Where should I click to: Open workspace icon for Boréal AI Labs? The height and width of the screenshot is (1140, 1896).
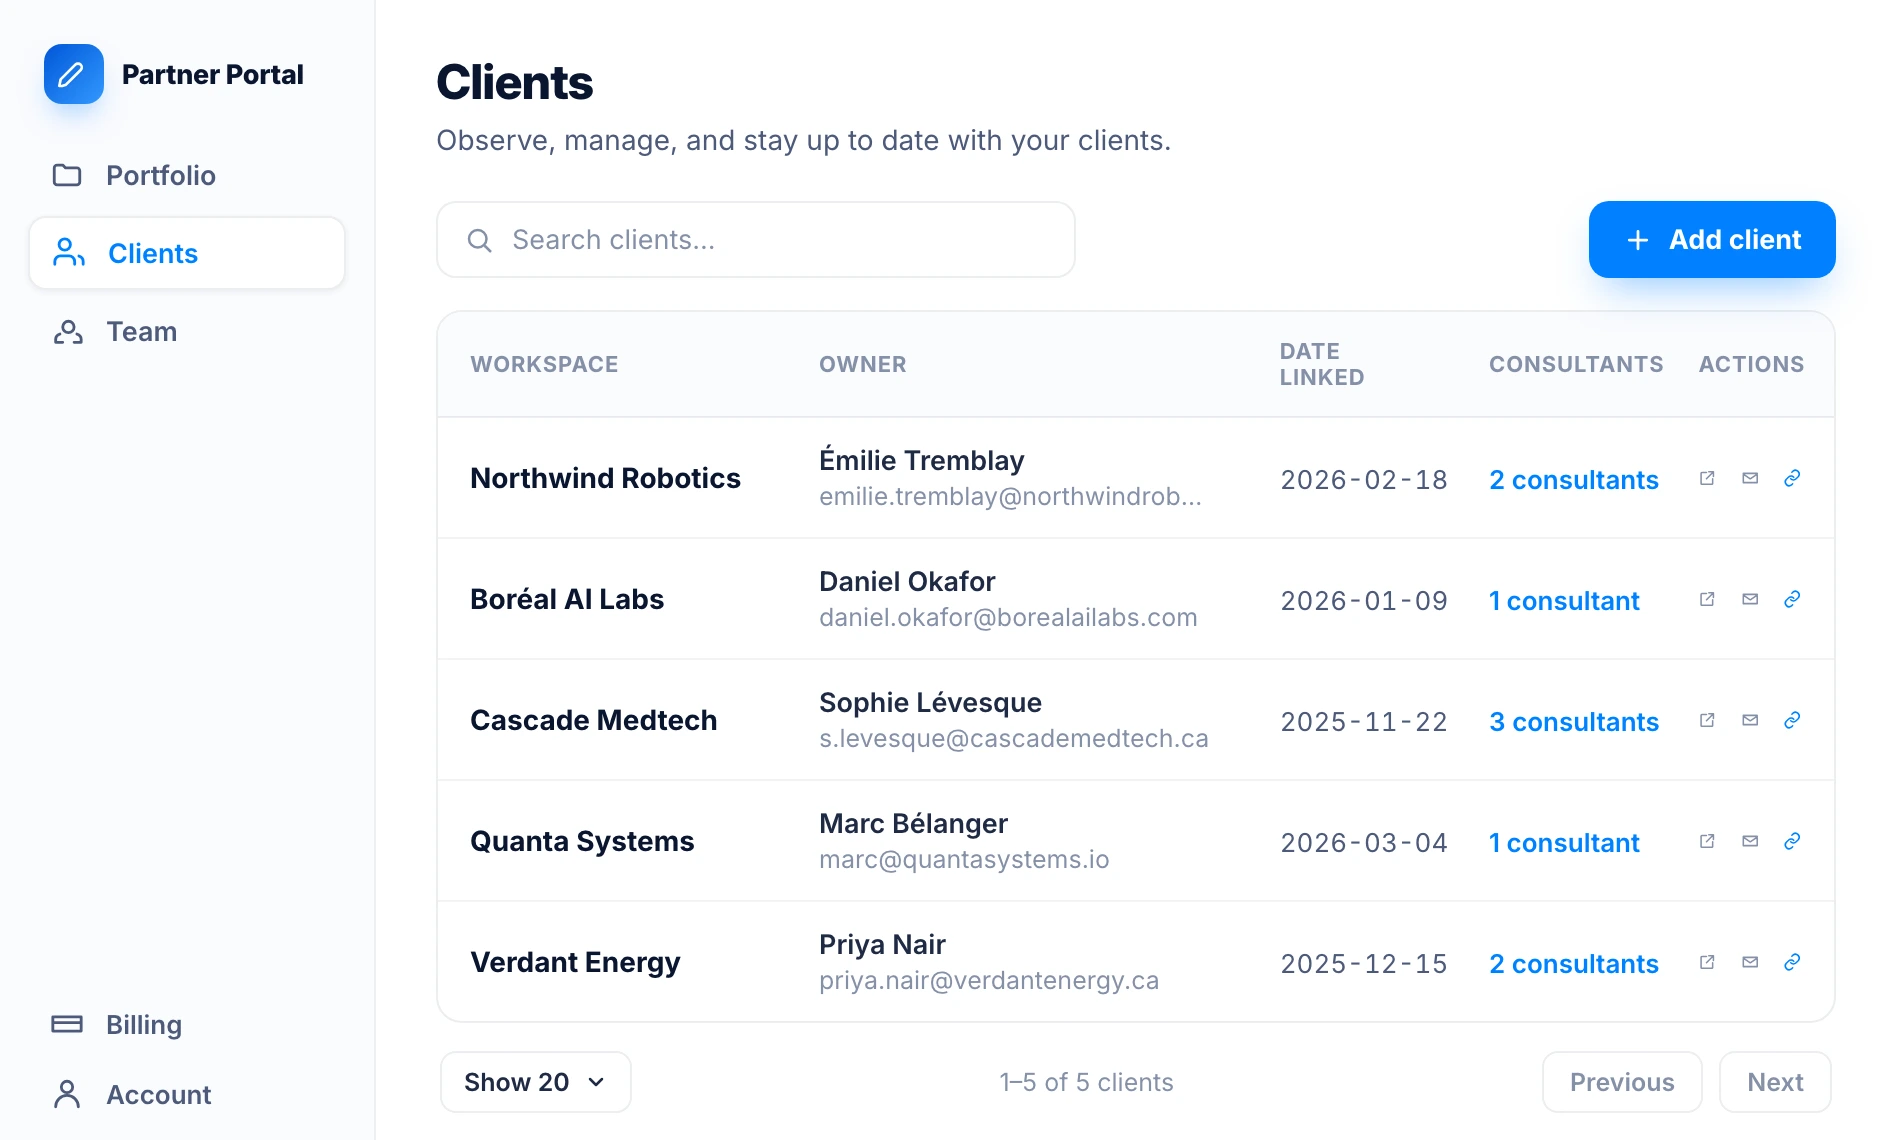point(1707,599)
